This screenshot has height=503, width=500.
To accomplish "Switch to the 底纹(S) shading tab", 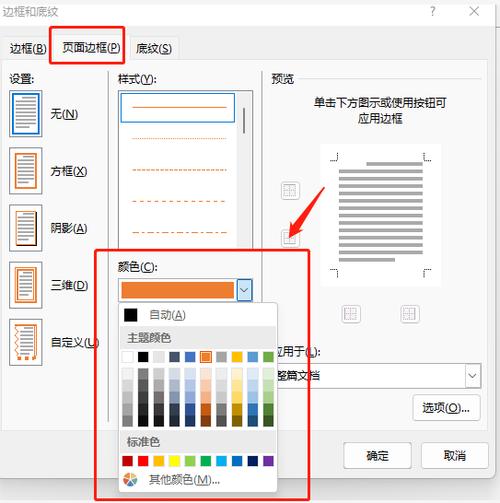I will [x=154, y=49].
